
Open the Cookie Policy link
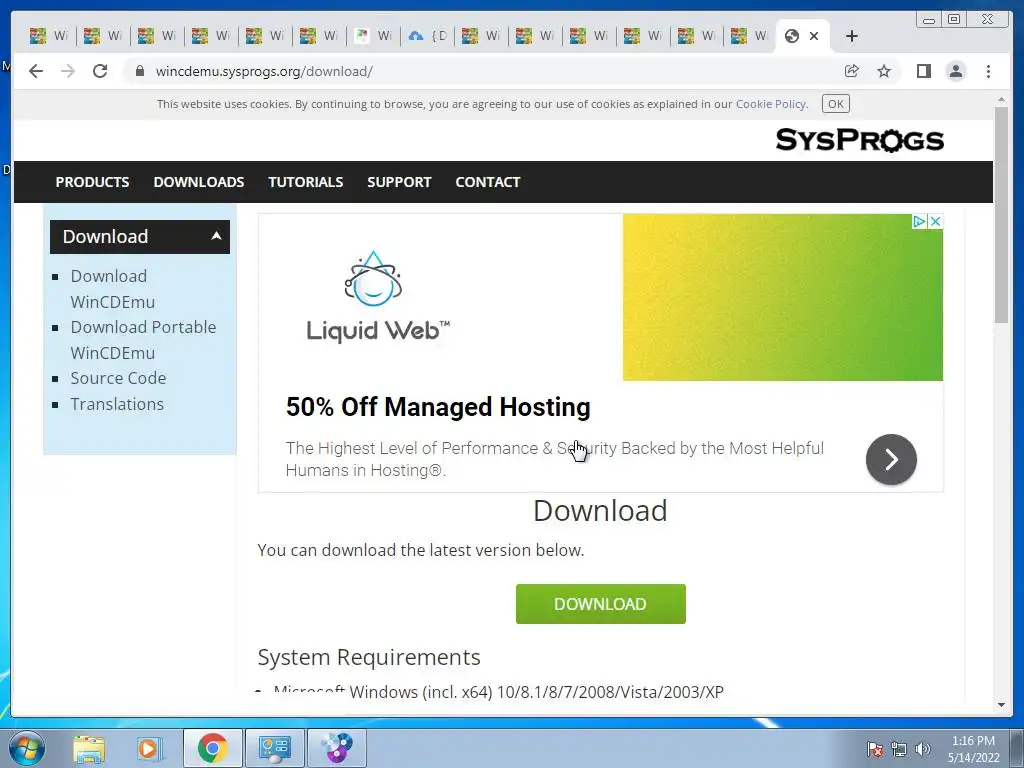point(771,104)
